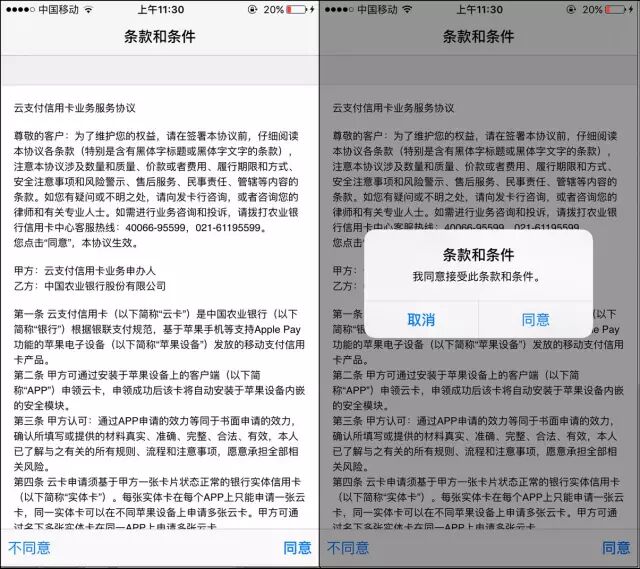Tap the left screen's signal strength dots
This screenshot has width=640, height=569.
pyautogui.click(x=20, y=9)
